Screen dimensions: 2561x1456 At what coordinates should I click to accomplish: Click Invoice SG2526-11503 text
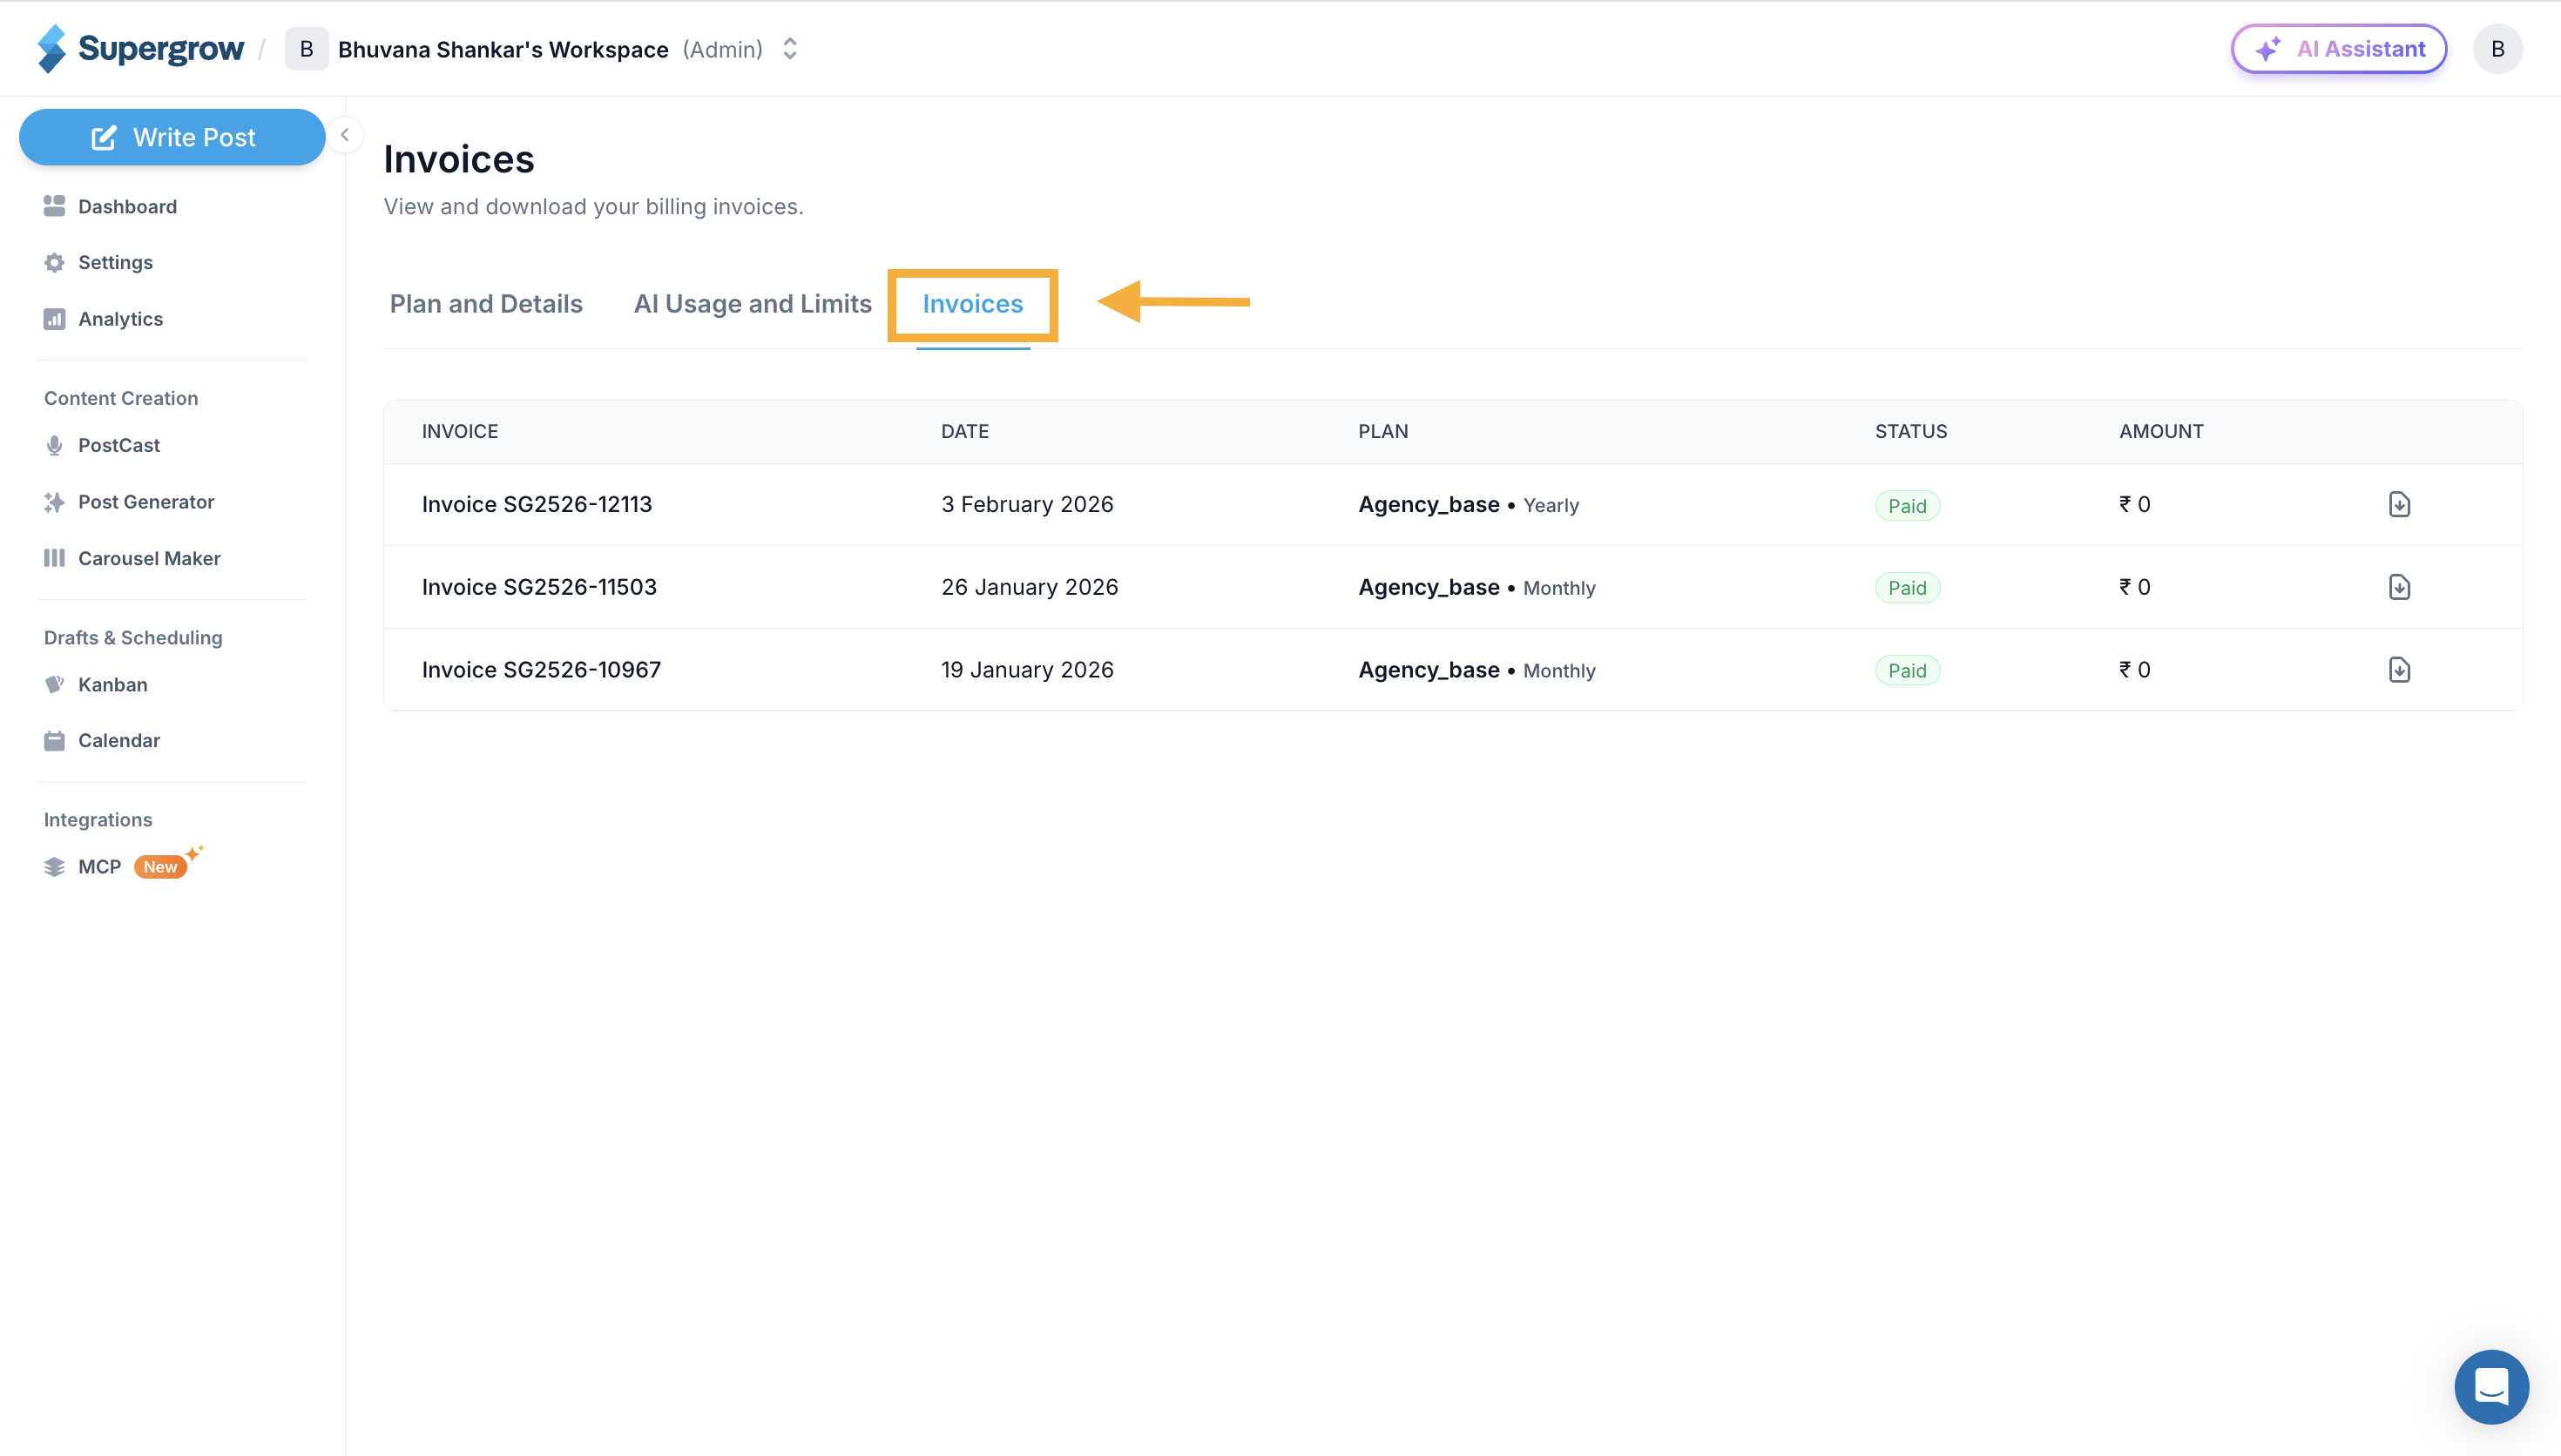(x=539, y=587)
